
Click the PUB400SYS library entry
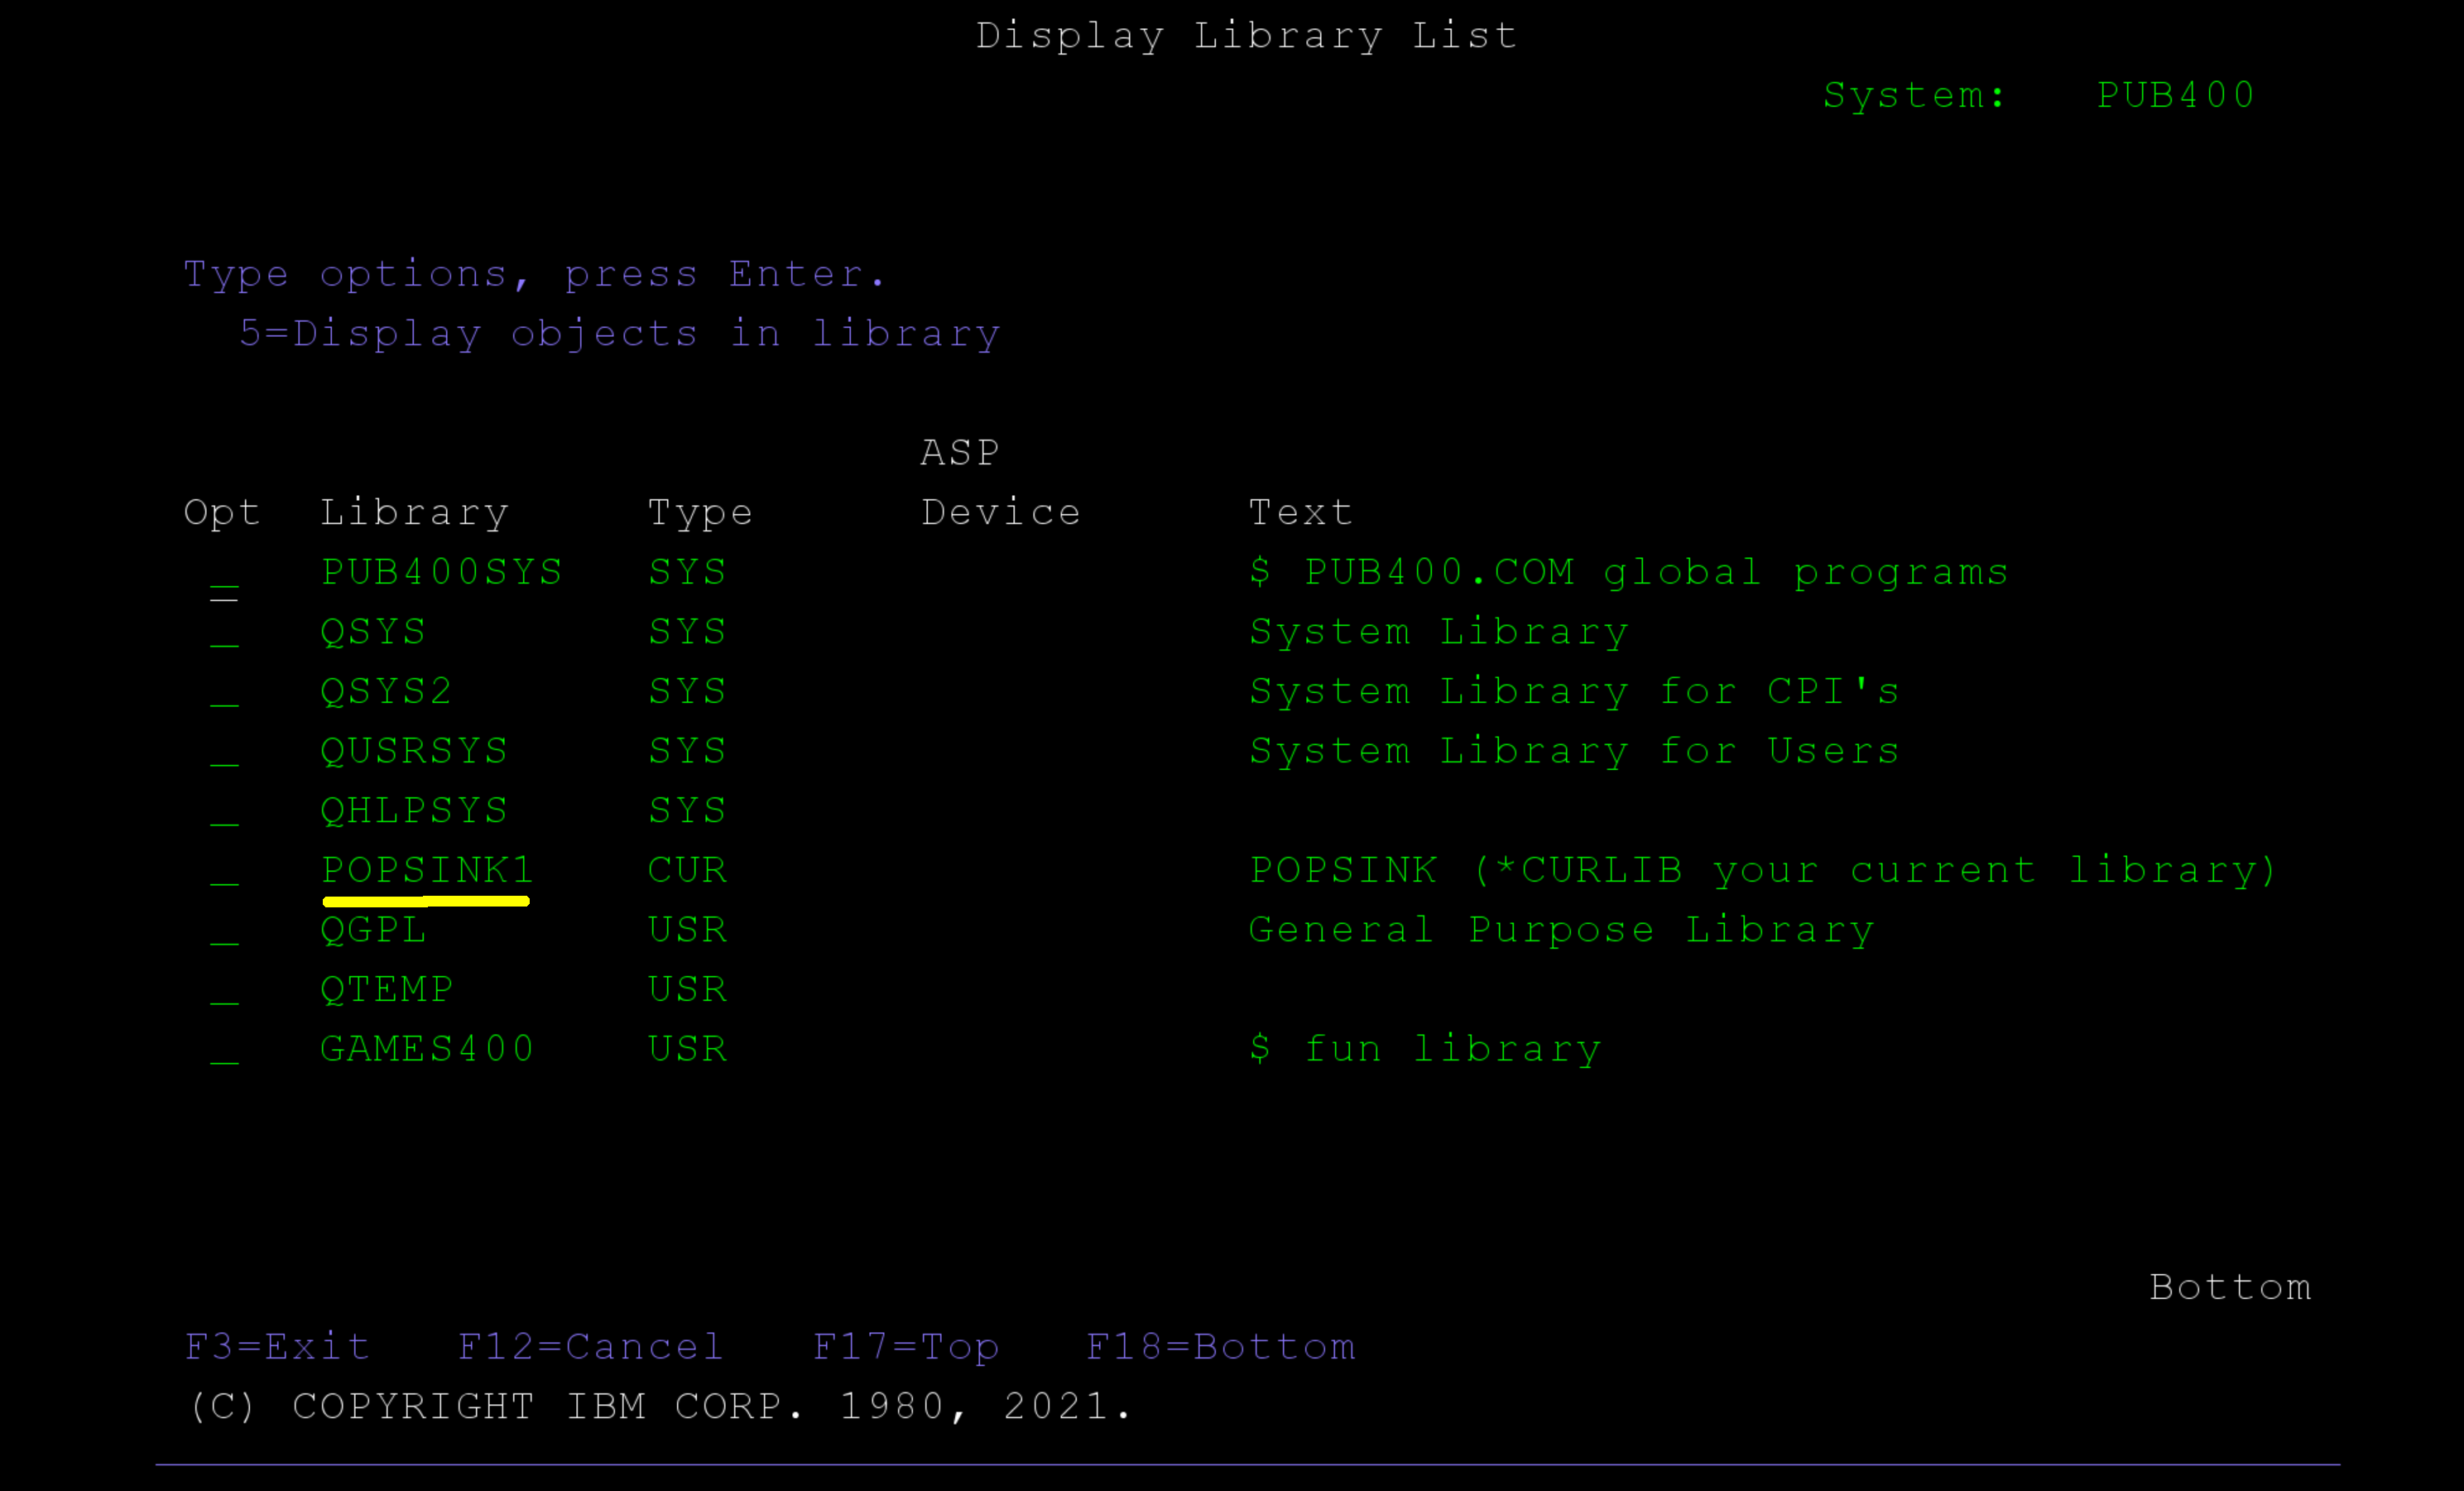pyautogui.click(x=441, y=572)
